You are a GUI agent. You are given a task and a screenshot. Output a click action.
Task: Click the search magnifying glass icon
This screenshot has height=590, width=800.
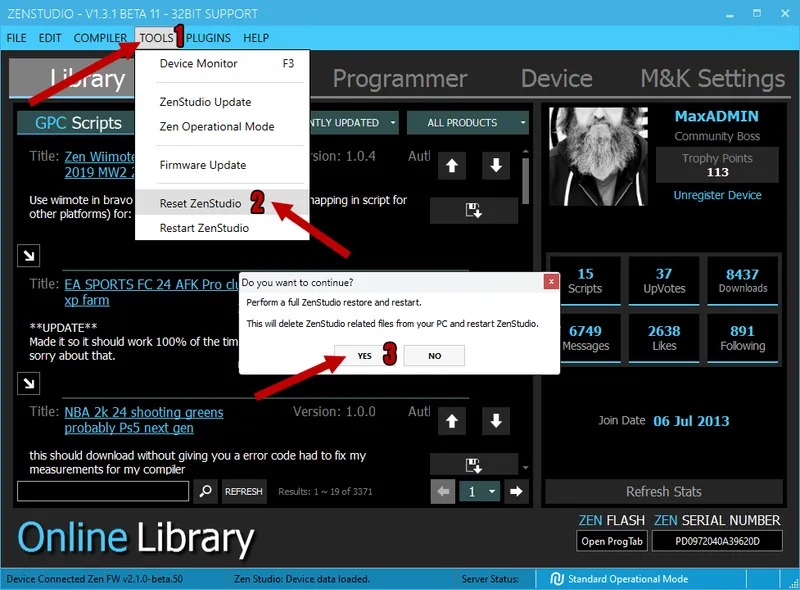(206, 491)
